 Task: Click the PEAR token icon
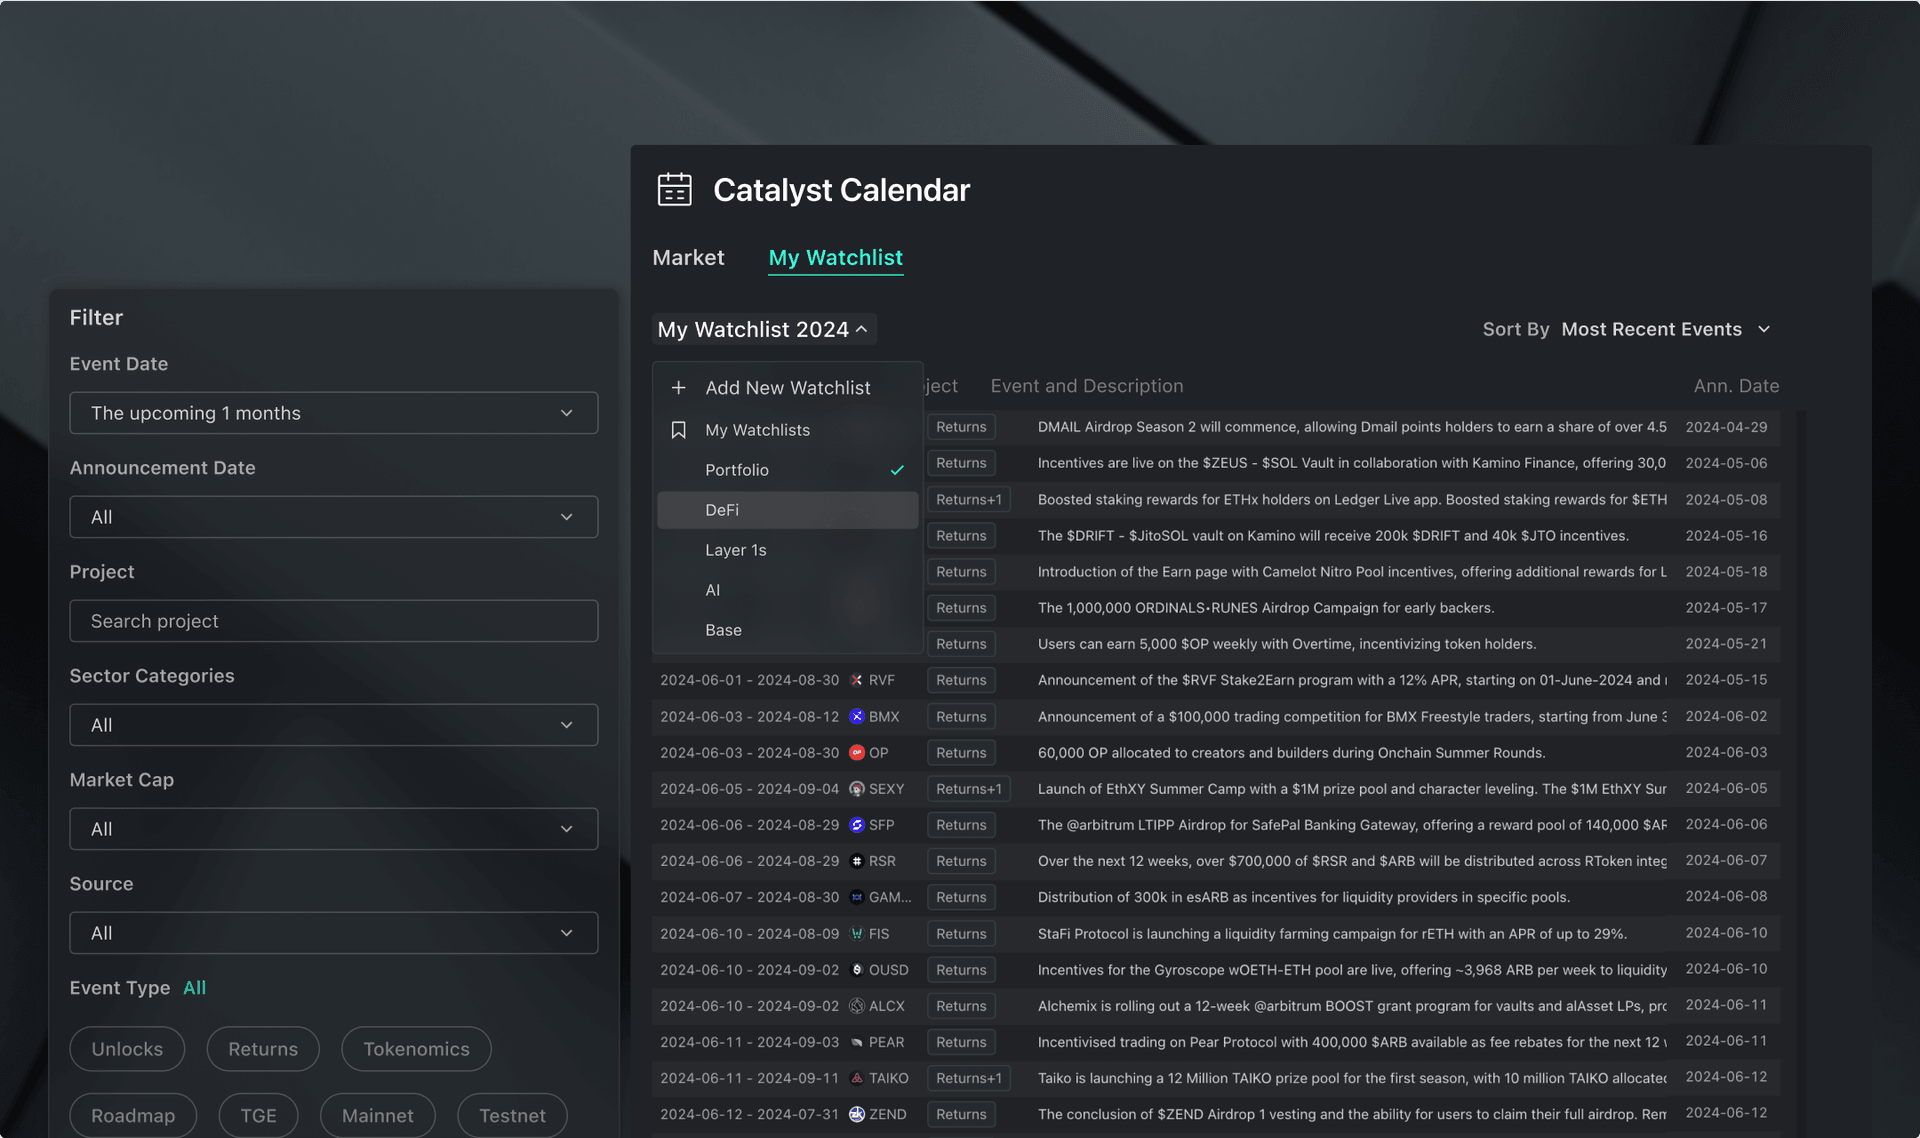[857, 1042]
